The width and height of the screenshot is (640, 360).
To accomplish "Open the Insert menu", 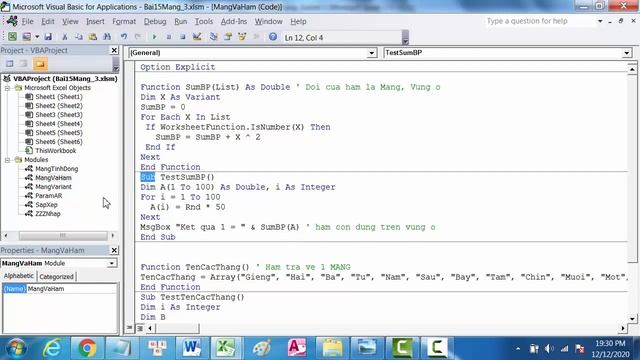I will [95, 21].
